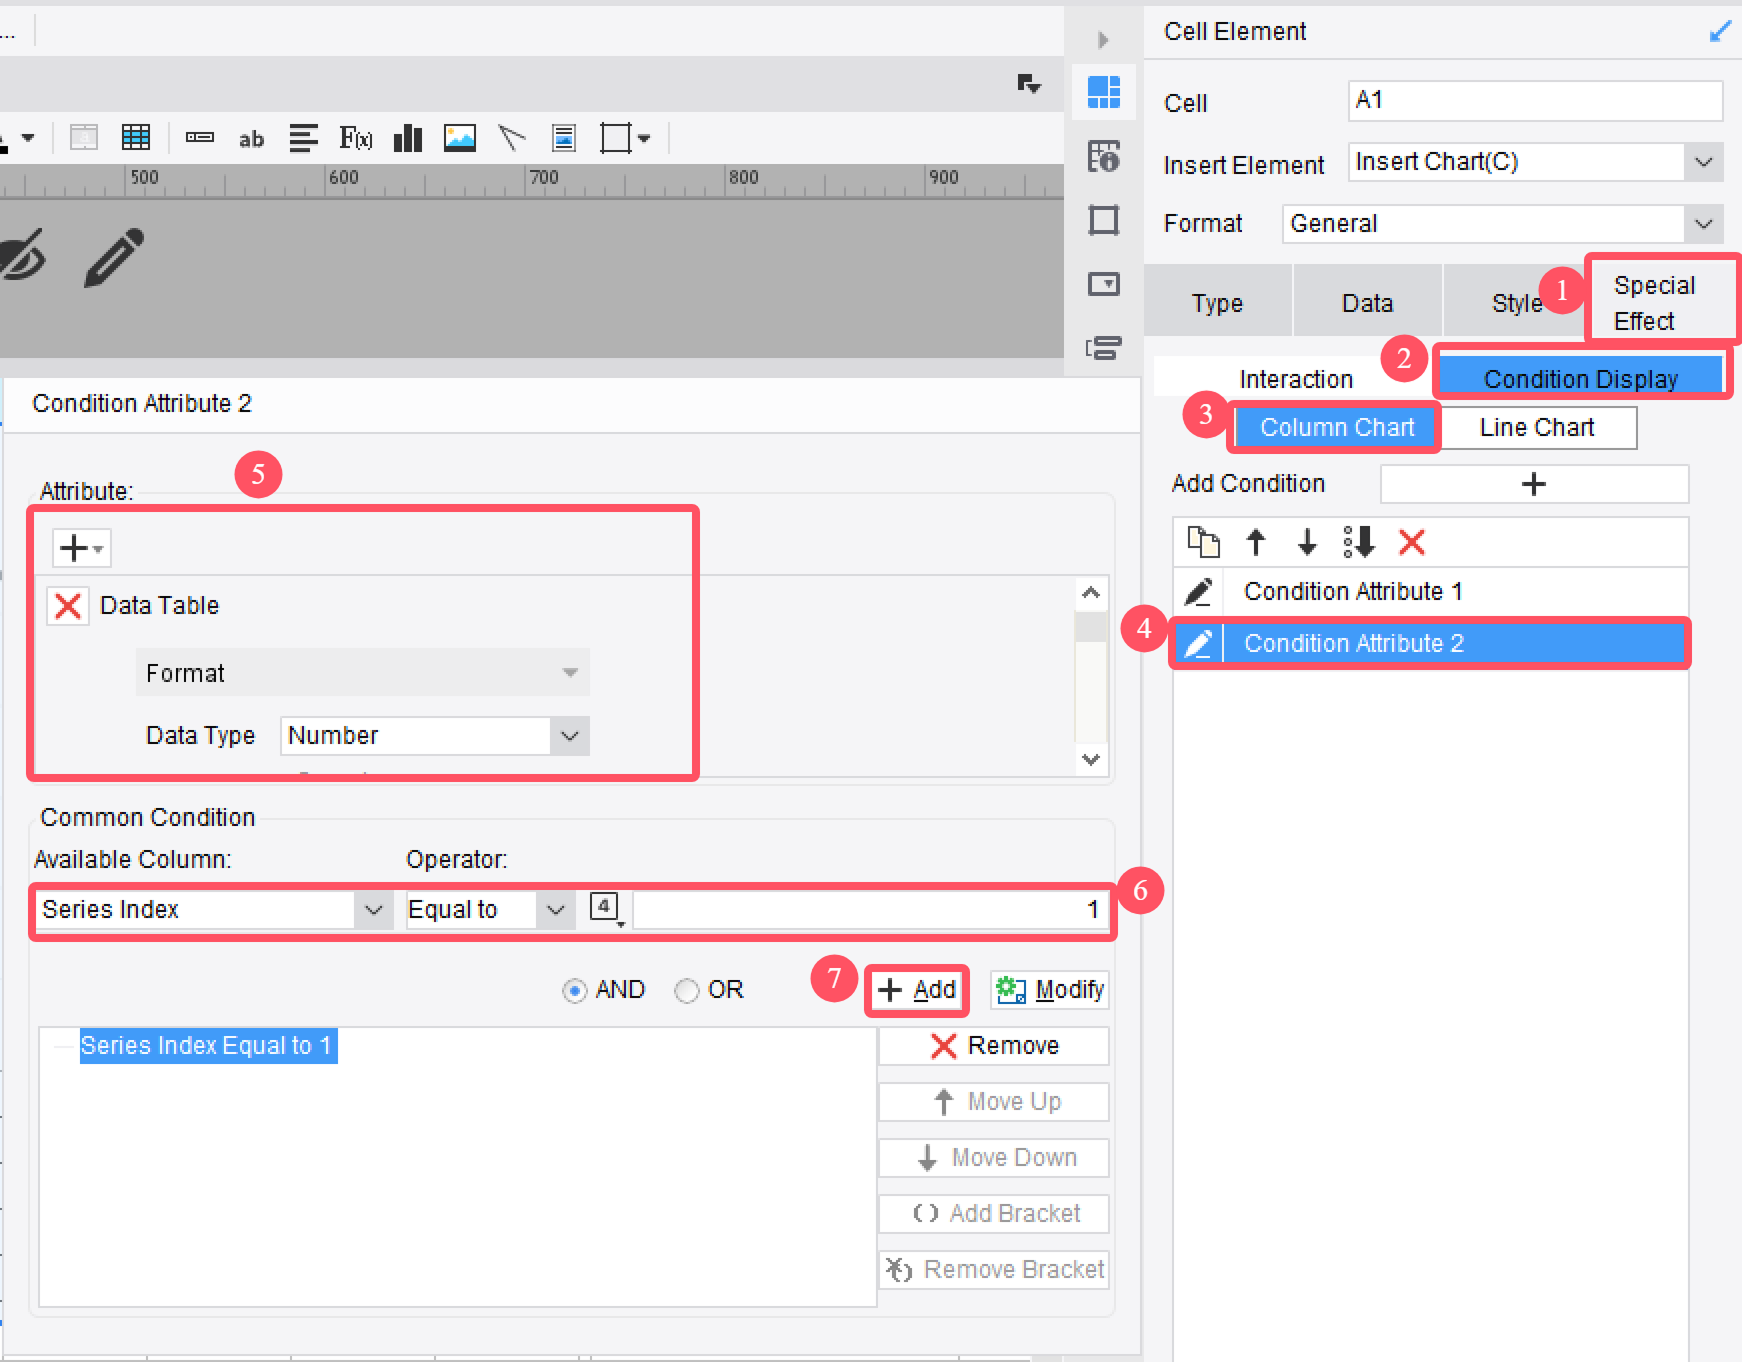This screenshot has width=1742, height=1362.
Task: Click the copy condition icon
Action: (x=1203, y=542)
